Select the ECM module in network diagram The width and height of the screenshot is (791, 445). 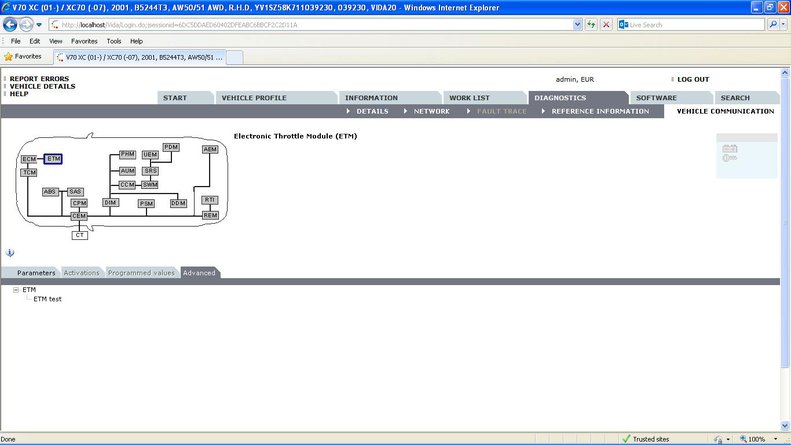point(29,159)
